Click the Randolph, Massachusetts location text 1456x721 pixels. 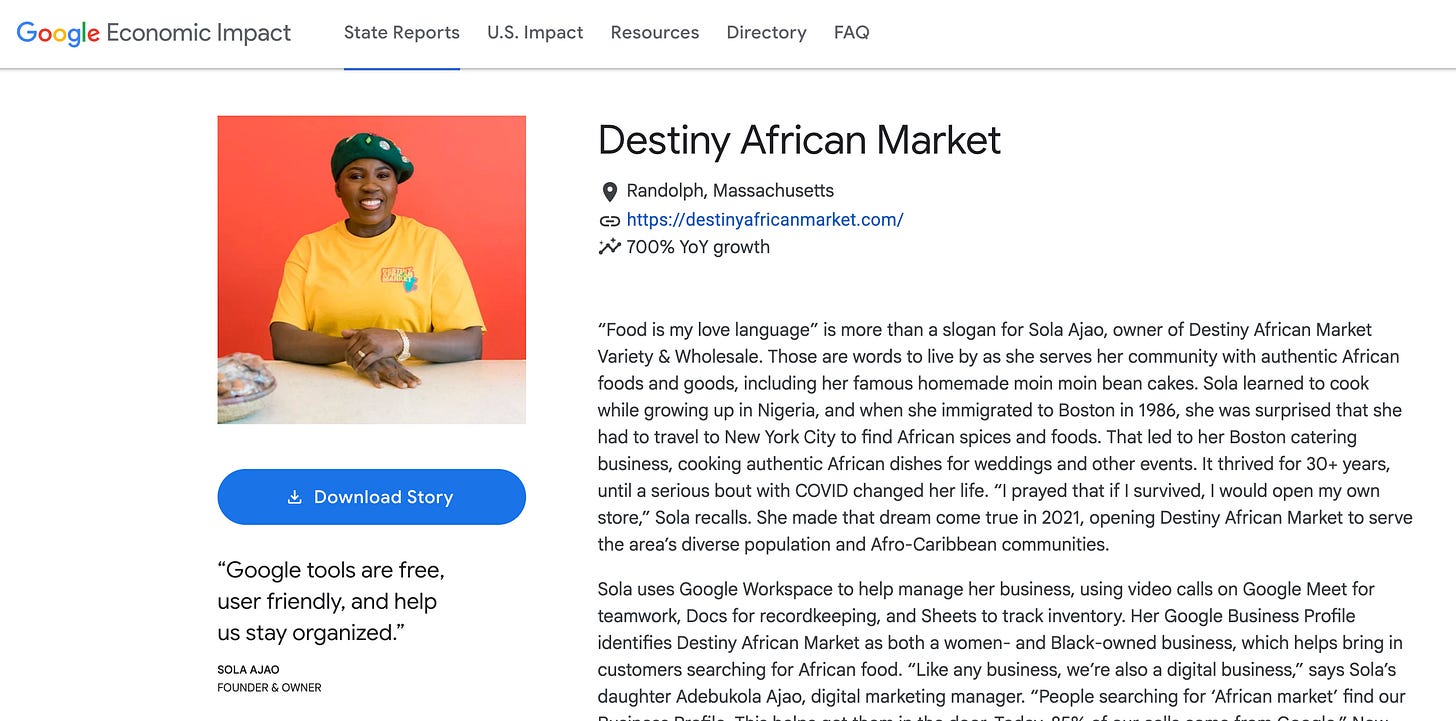730,191
